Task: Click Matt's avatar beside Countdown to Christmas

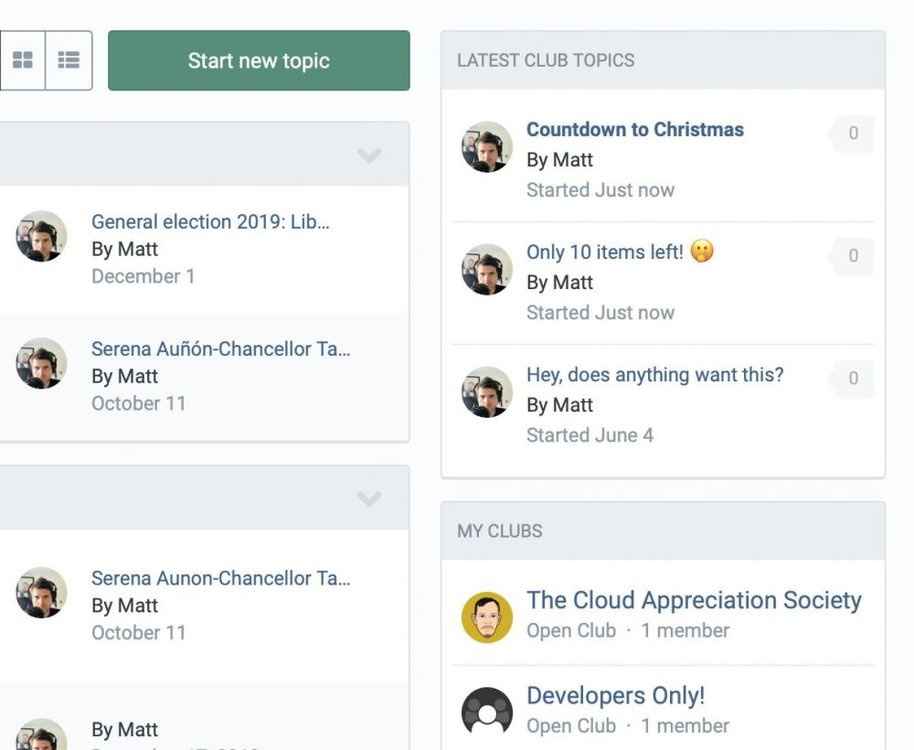Action: click(487, 147)
